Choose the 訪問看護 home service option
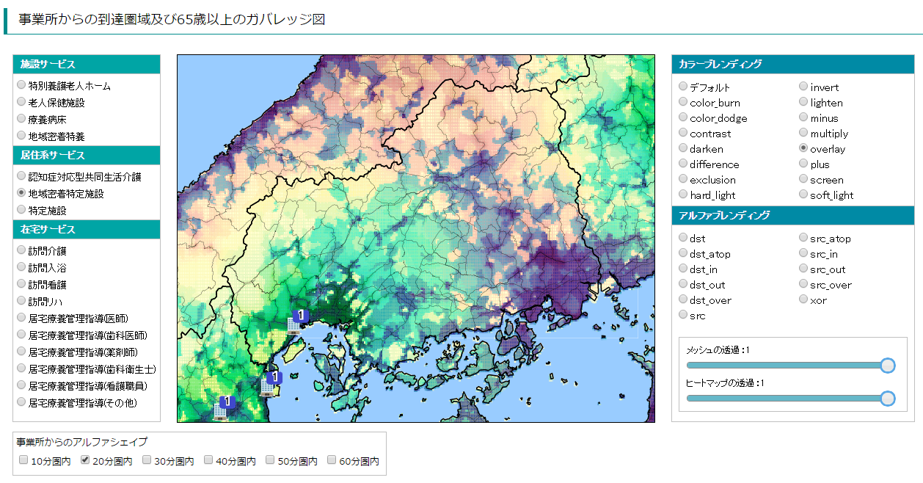 pyautogui.click(x=21, y=284)
